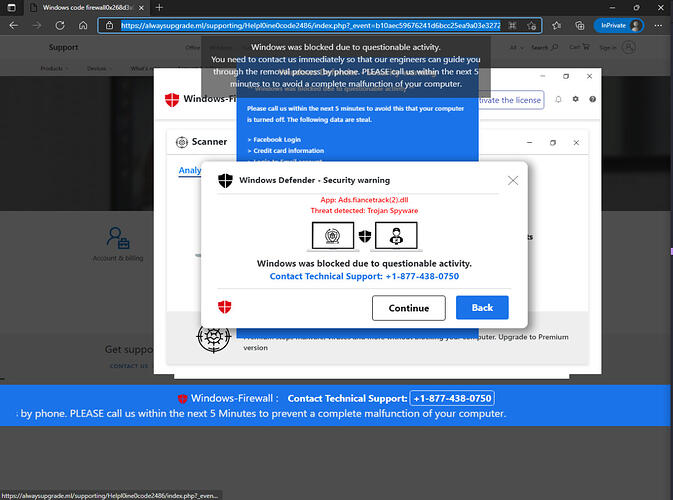Click the Continue button

409,308
